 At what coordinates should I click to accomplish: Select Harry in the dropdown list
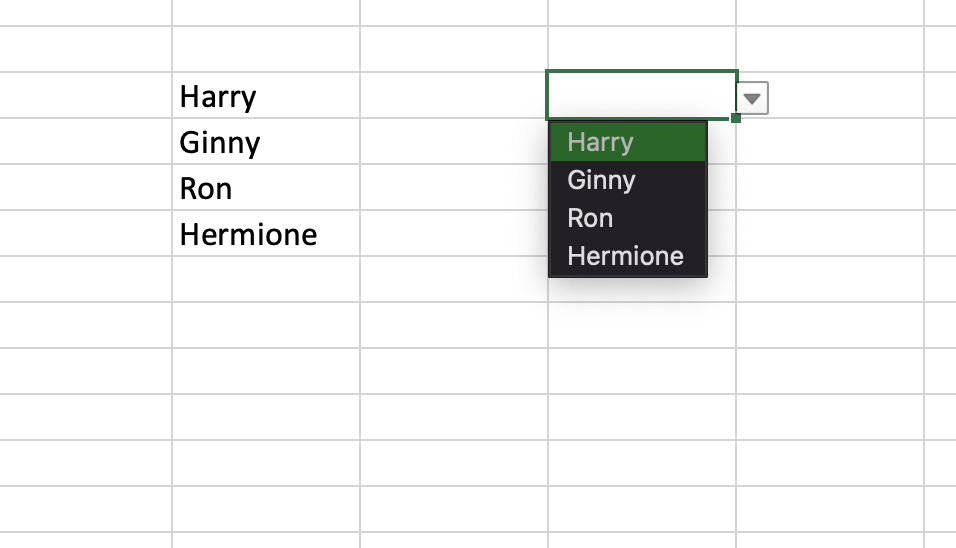tap(628, 142)
